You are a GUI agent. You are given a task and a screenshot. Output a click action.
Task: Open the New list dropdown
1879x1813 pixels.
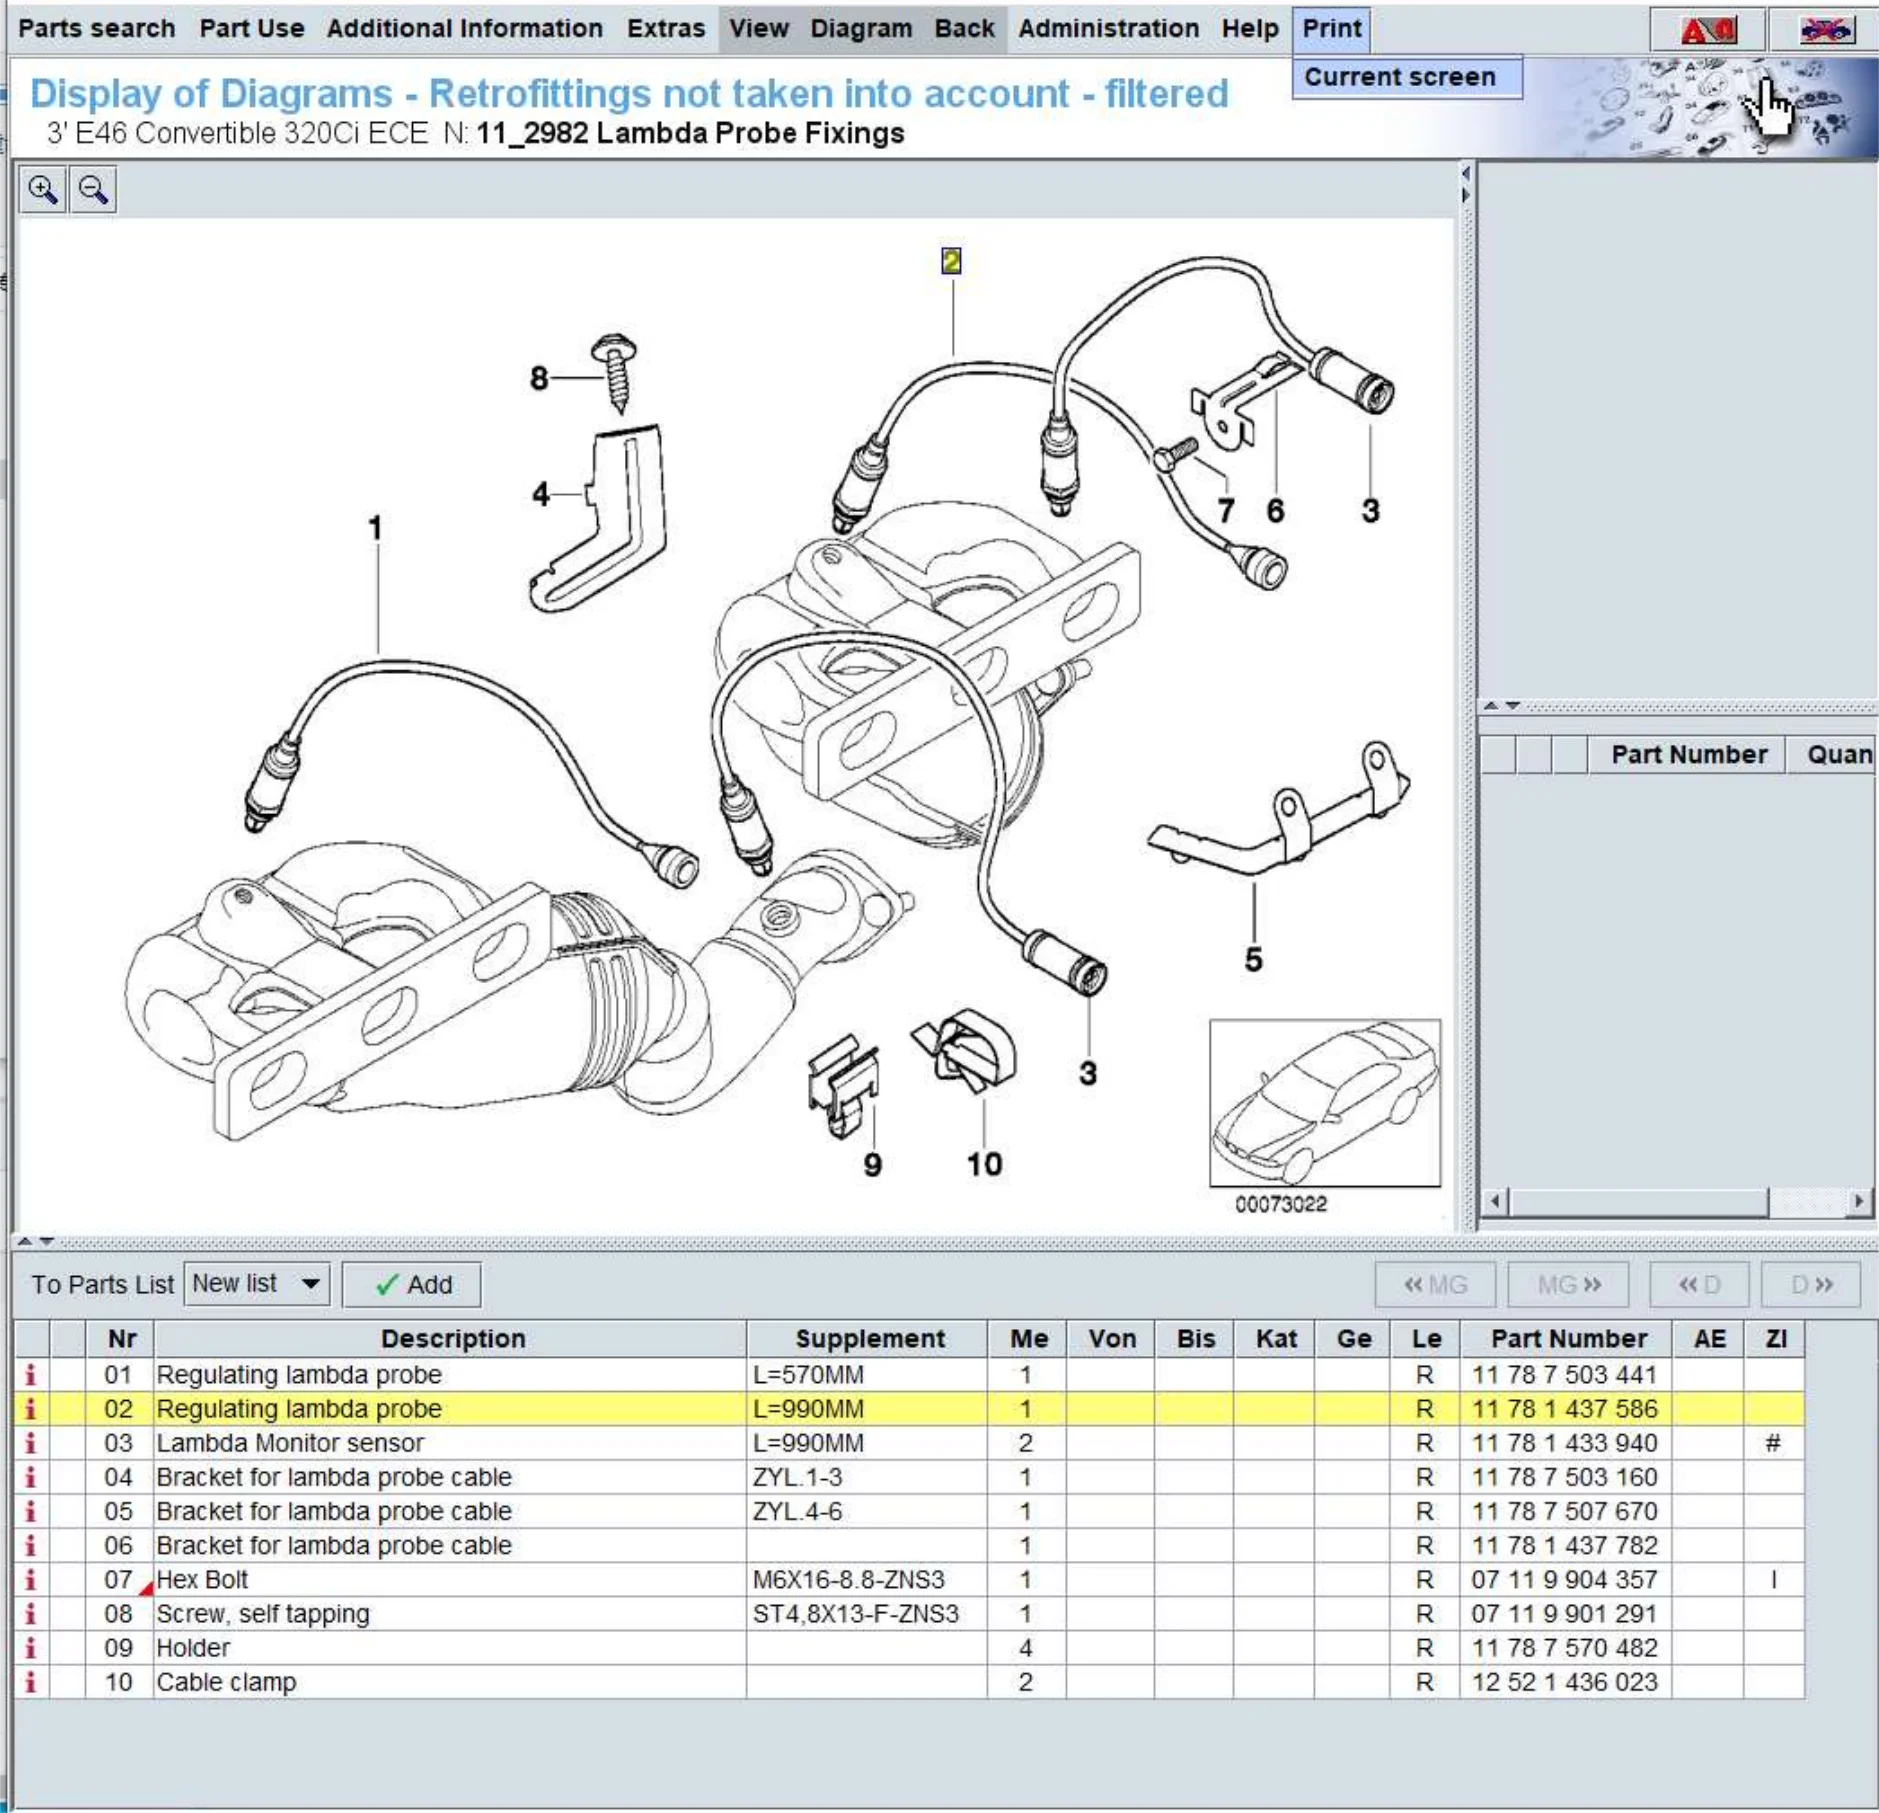(x=257, y=1284)
